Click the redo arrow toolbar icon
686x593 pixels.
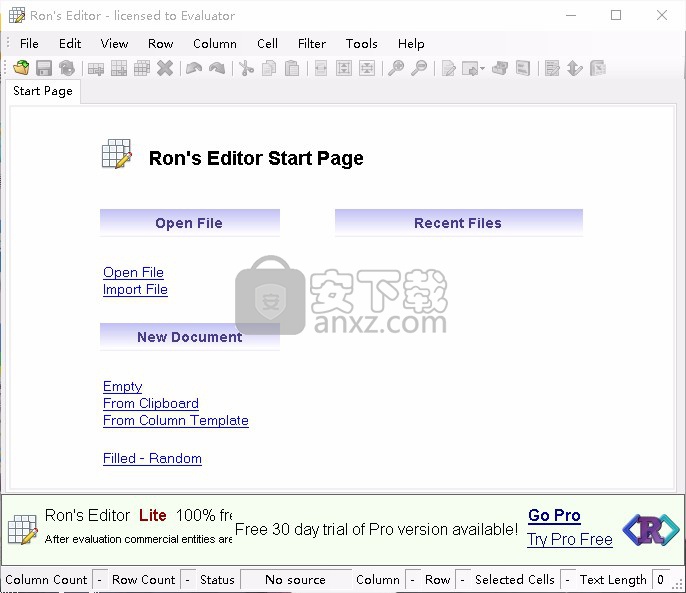click(217, 68)
